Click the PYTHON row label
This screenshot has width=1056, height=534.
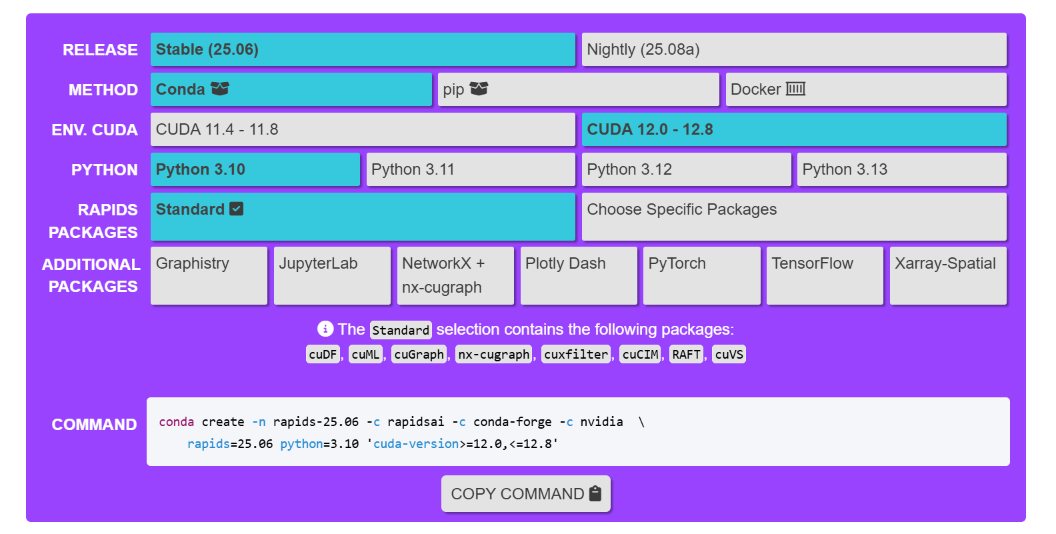tap(104, 170)
